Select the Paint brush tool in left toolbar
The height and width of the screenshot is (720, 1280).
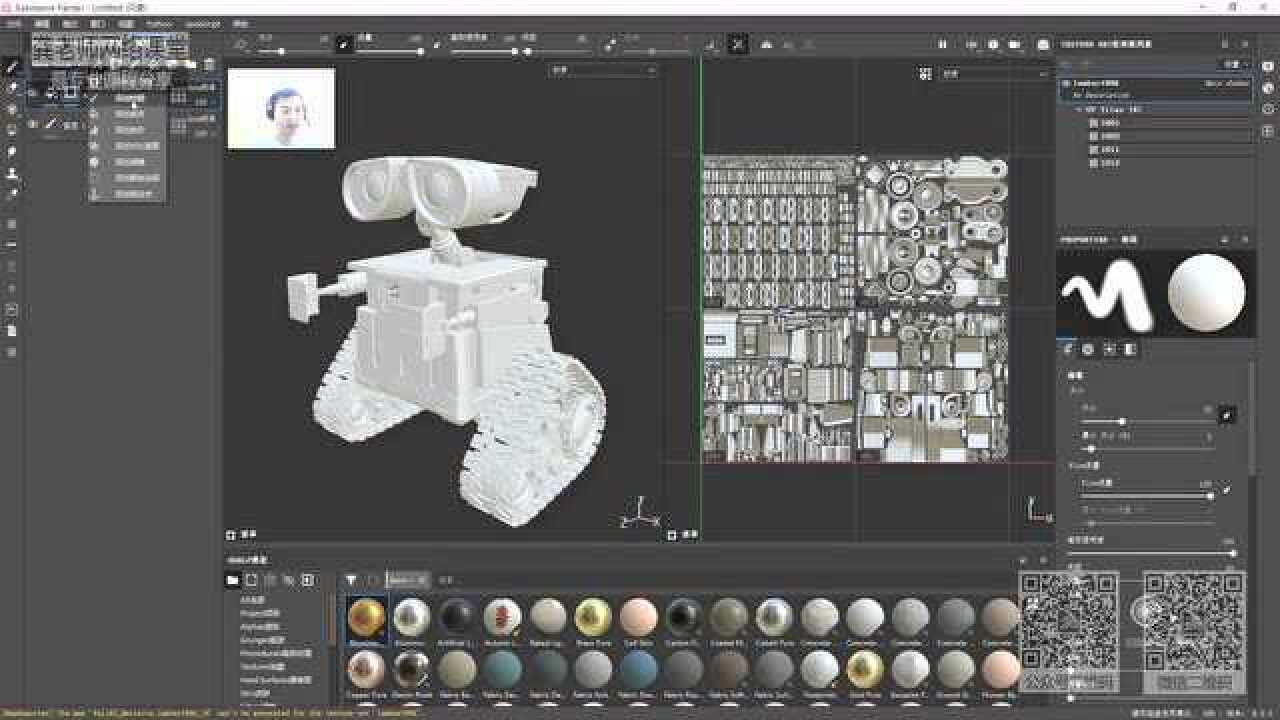tap(13, 67)
